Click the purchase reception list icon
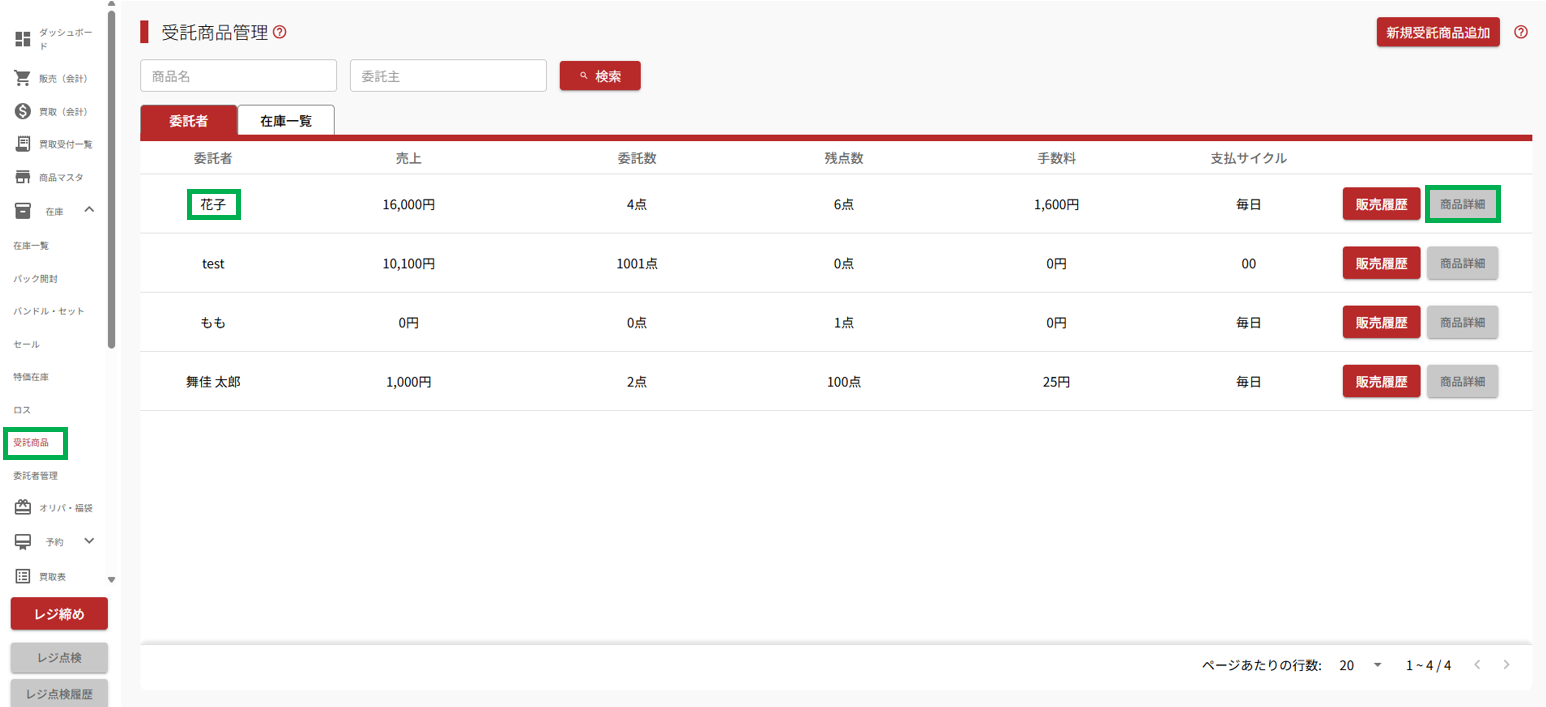The width and height of the screenshot is (1546, 707). pyautogui.click(x=22, y=144)
